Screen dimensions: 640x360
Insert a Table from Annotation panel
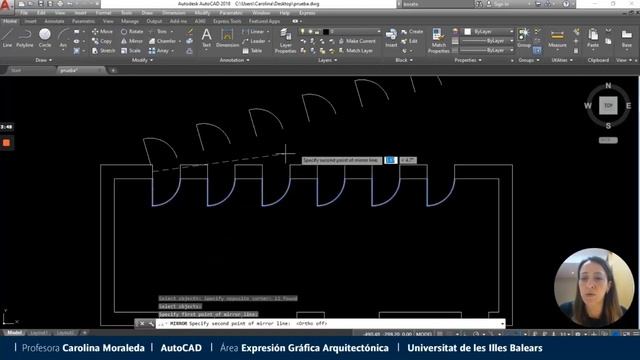point(252,51)
